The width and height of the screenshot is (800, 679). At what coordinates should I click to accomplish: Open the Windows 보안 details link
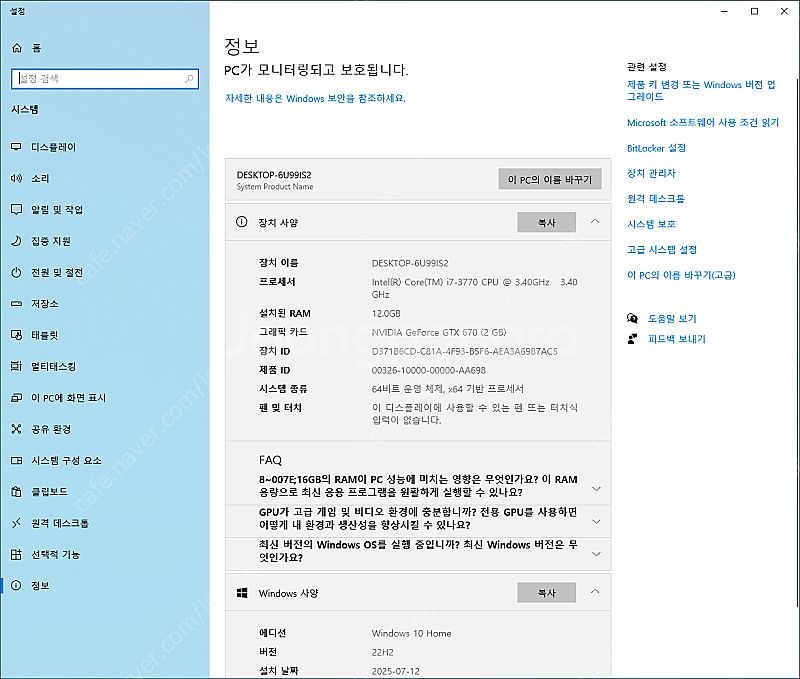[315, 98]
